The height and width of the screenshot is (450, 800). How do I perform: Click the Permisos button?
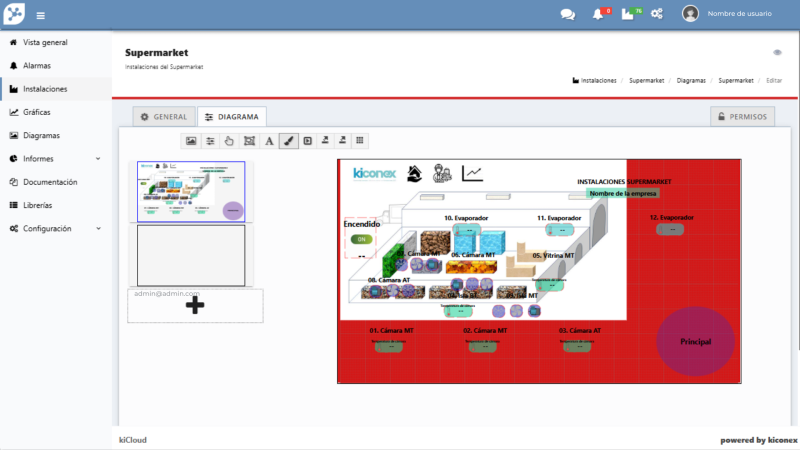pyautogui.click(x=743, y=117)
